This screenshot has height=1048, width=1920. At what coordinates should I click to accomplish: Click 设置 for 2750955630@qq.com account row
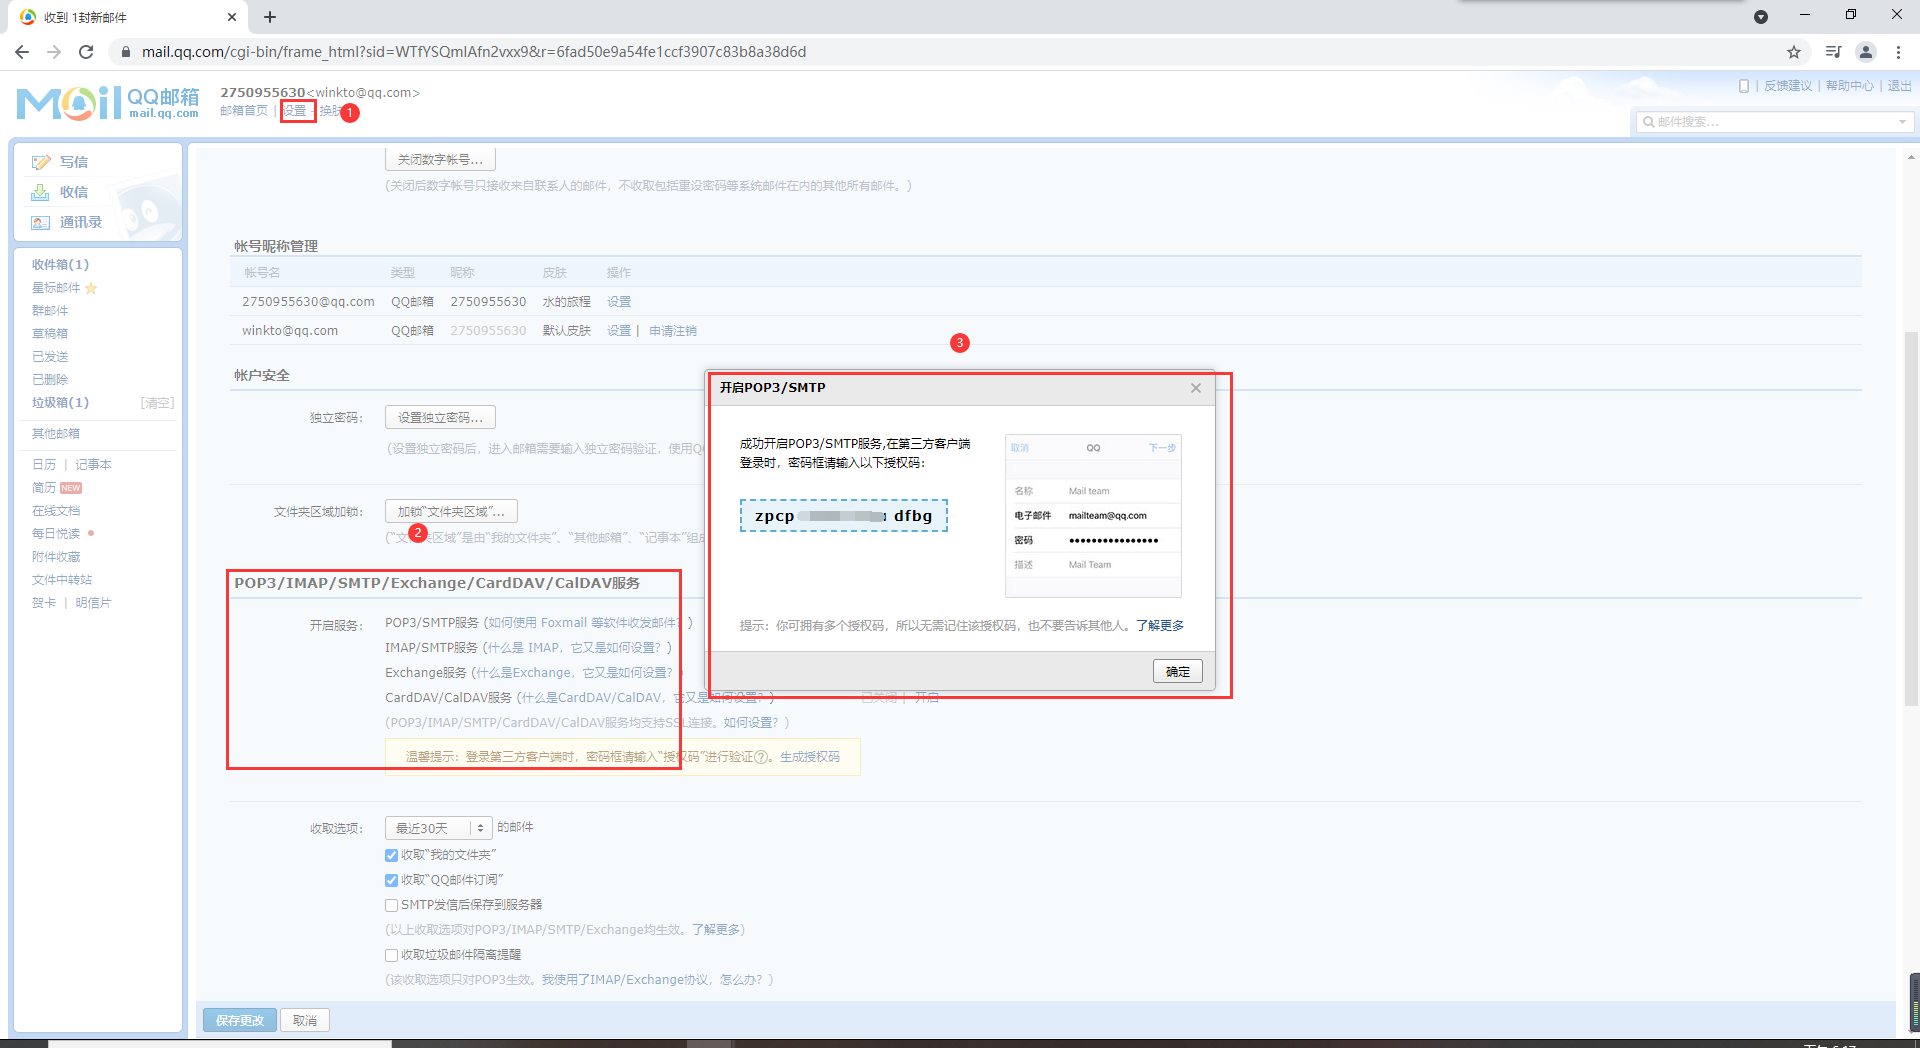click(x=619, y=302)
